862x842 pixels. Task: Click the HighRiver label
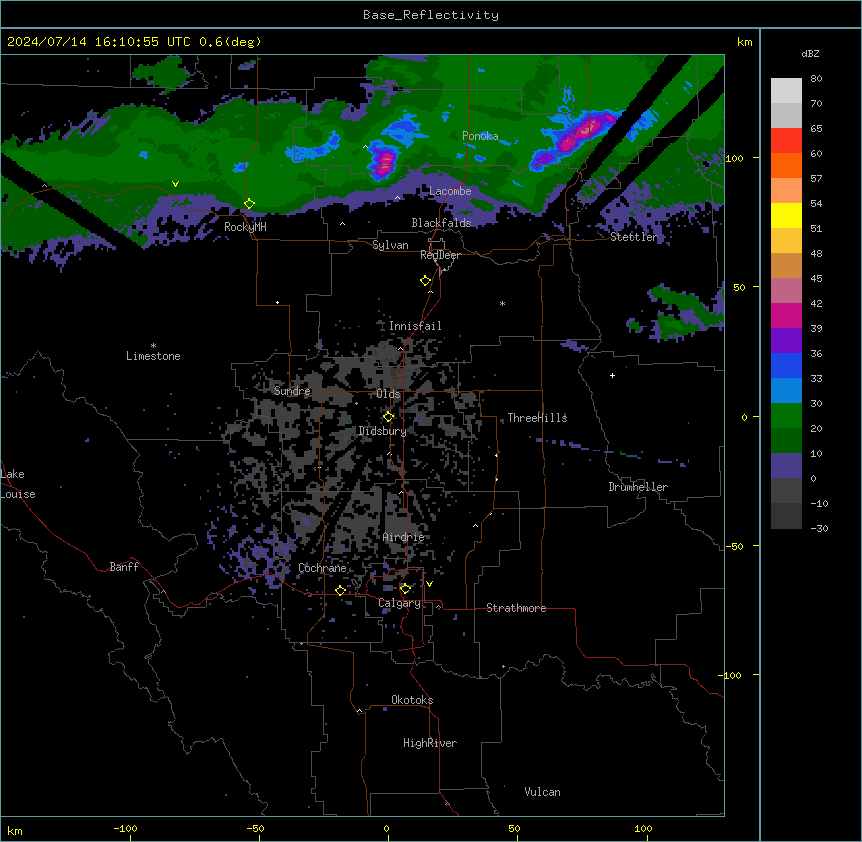coord(430,743)
